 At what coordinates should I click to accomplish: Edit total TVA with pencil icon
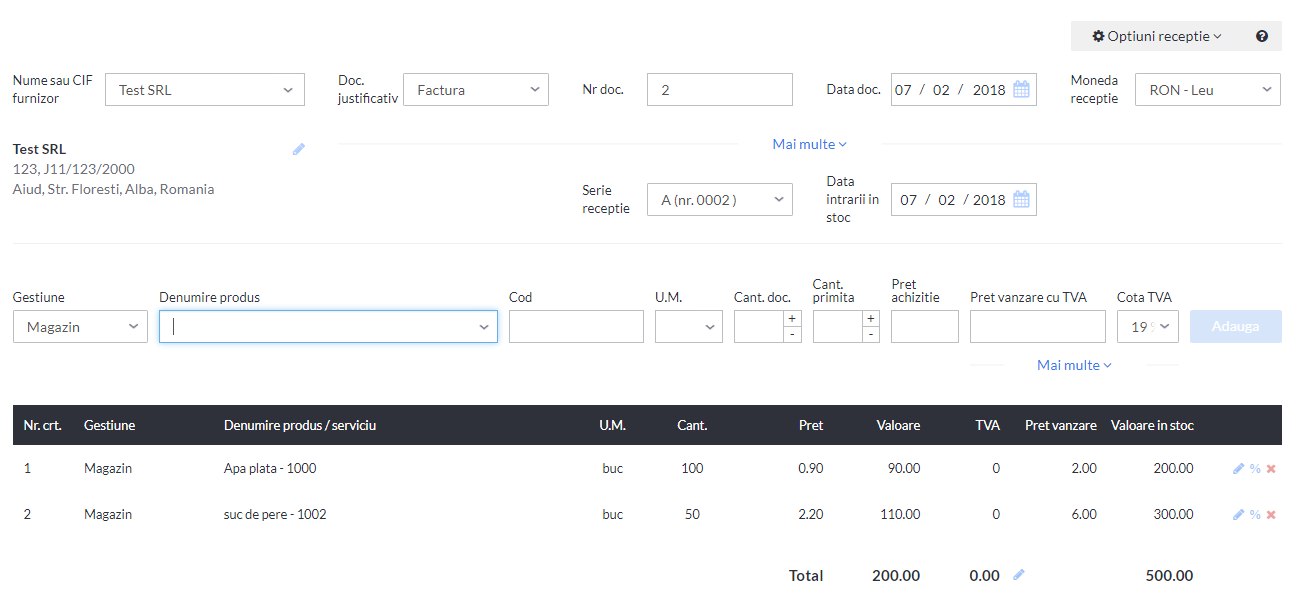tap(1019, 575)
